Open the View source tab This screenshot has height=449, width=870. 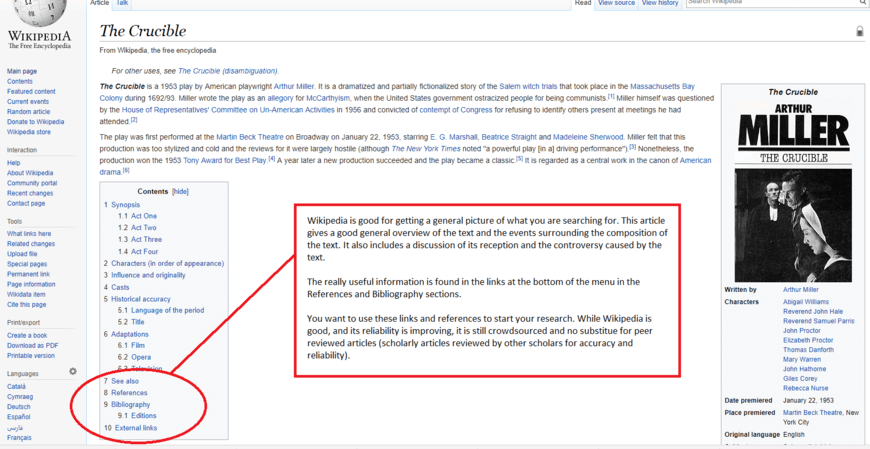(616, 3)
